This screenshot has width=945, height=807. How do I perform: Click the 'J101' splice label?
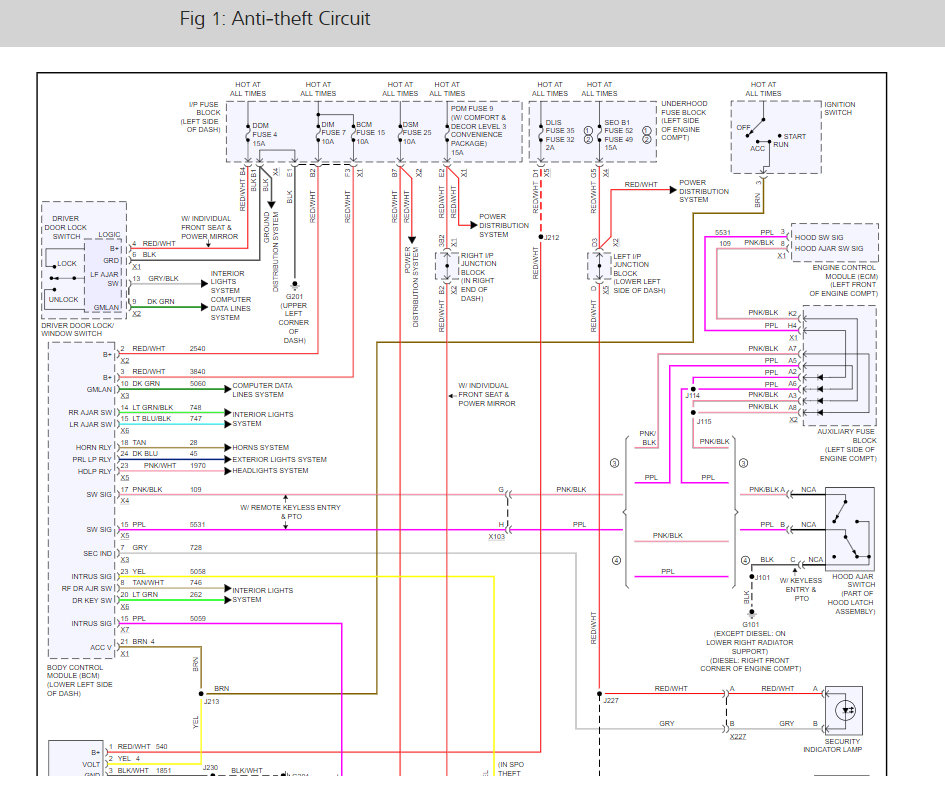762,577
